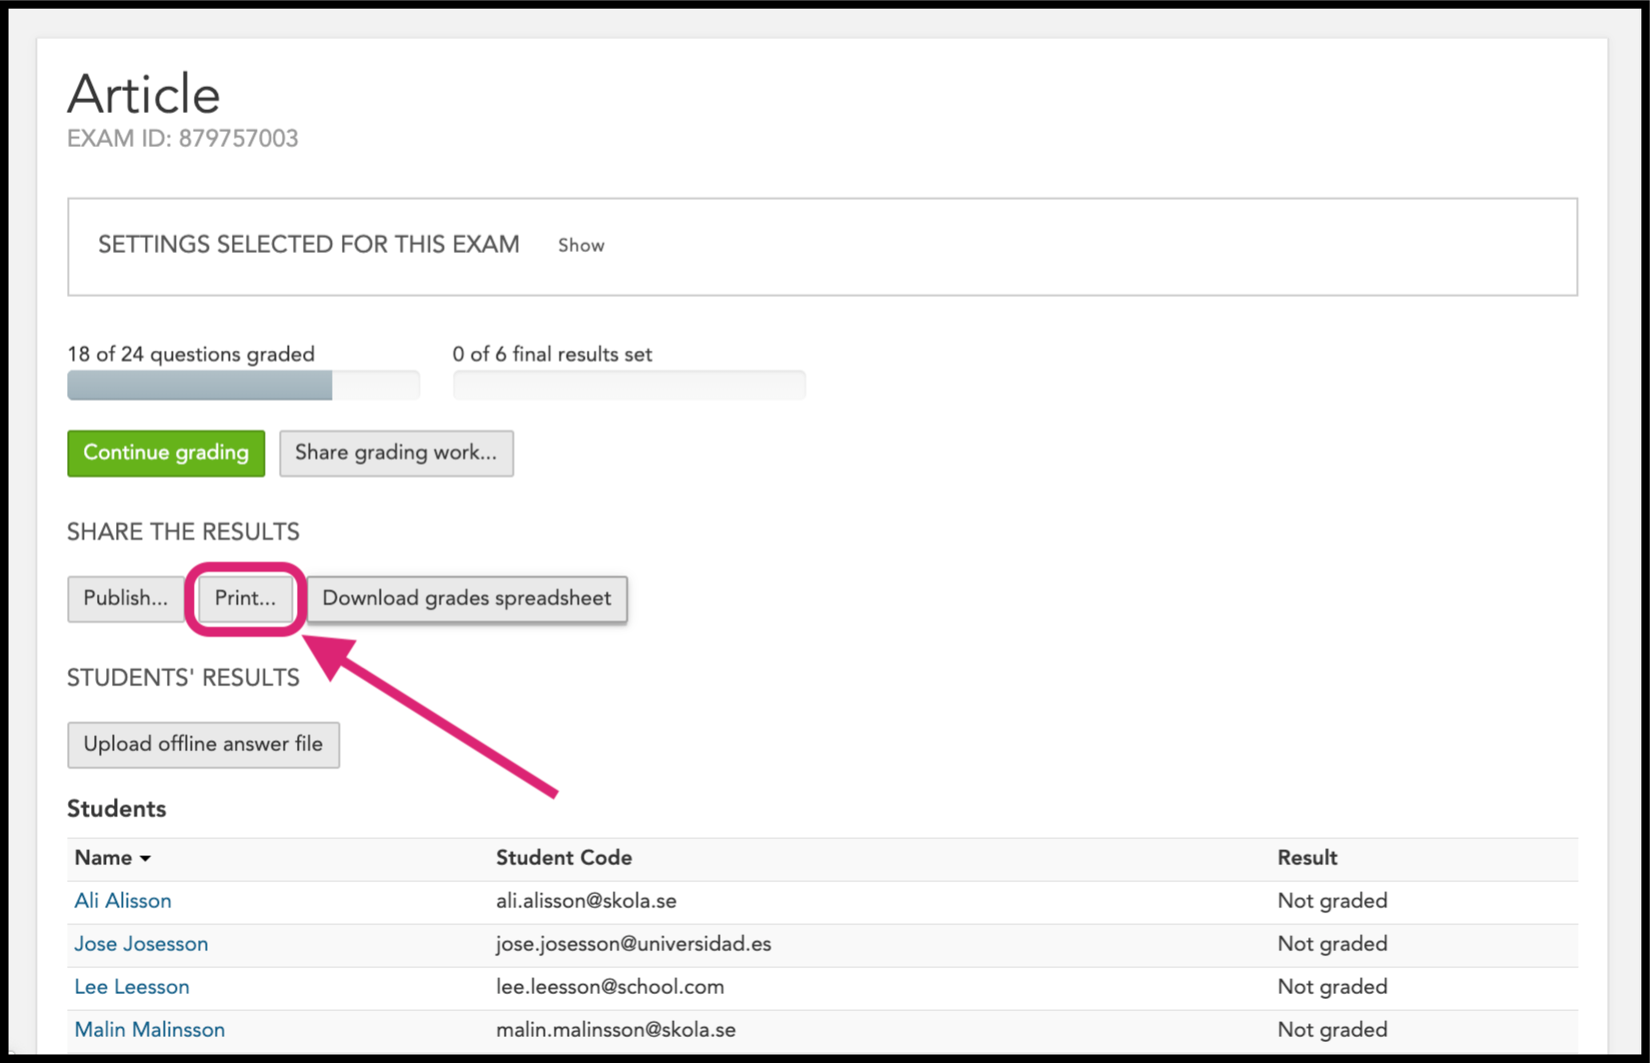Select ali.alisson@skola.se student code
Viewport: 1650px width, 1063px height.
pos(586,901)
